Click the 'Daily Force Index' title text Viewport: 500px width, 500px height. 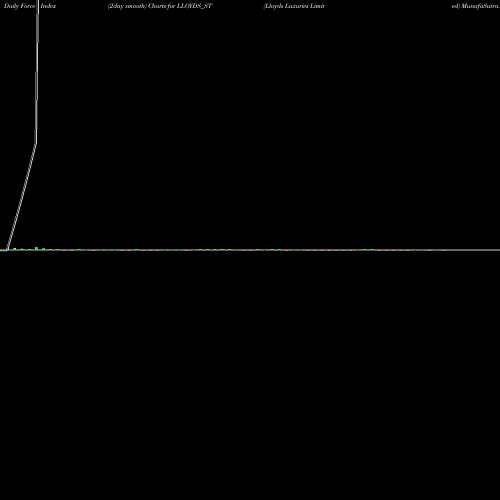click(x=30, y=6)
